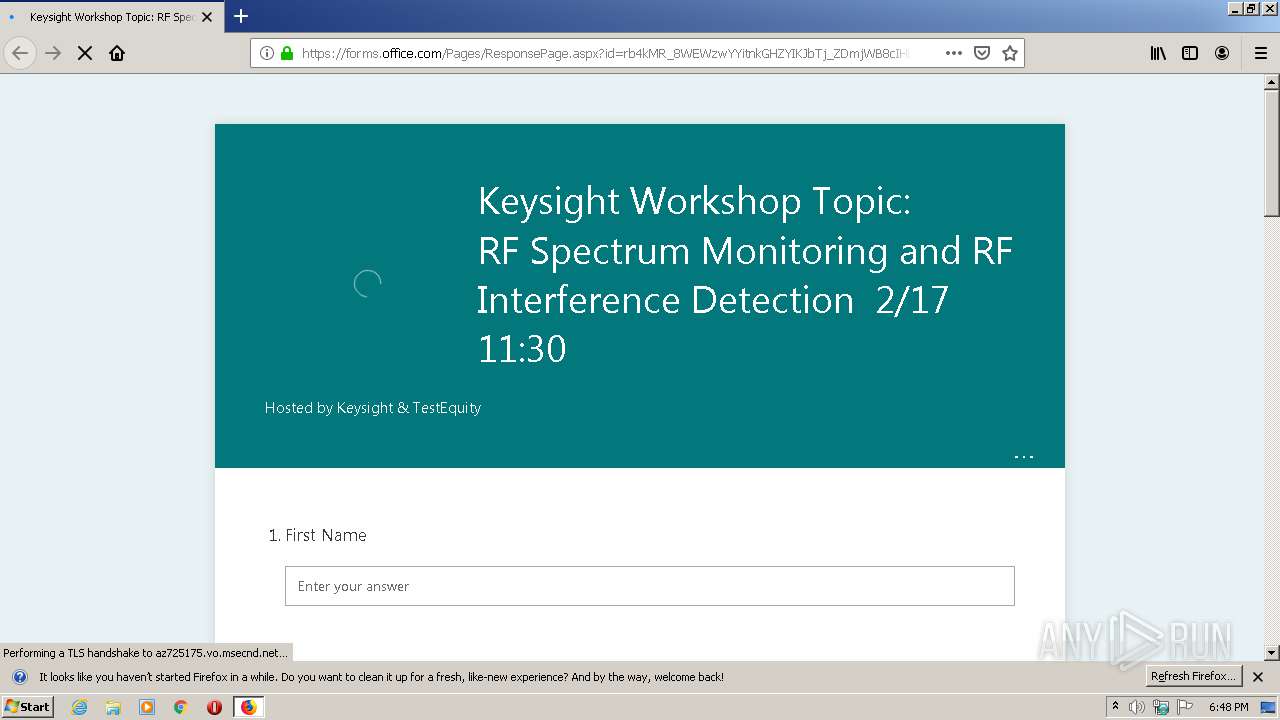Open the Firefox hamburger menu
This screenshot has width=1280, height=720.
[x=1261, y=53]
